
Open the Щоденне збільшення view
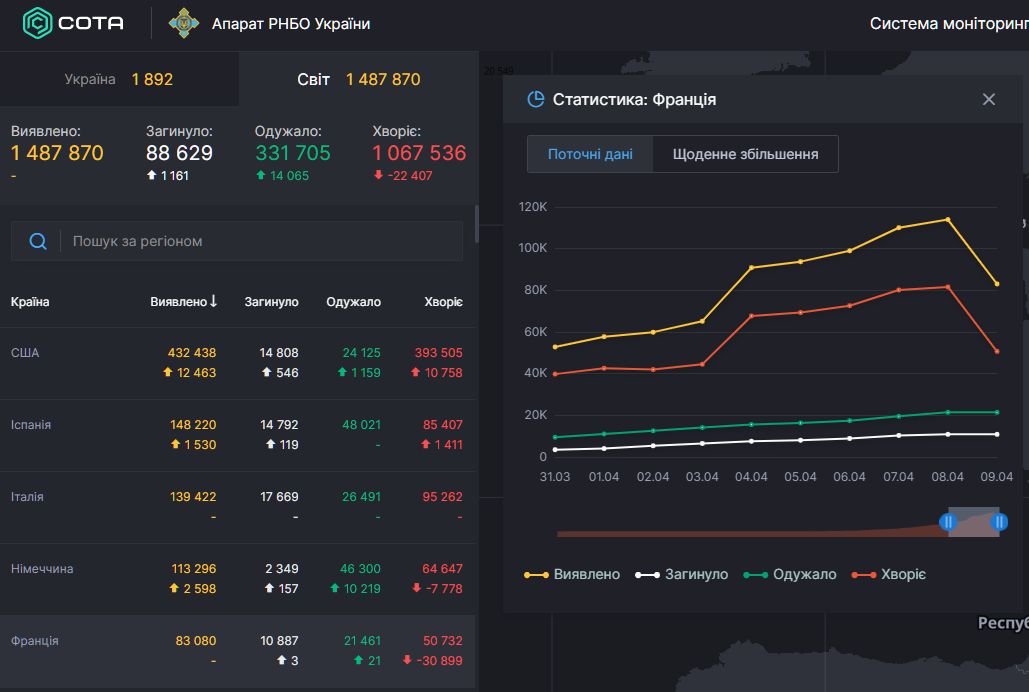745,154
